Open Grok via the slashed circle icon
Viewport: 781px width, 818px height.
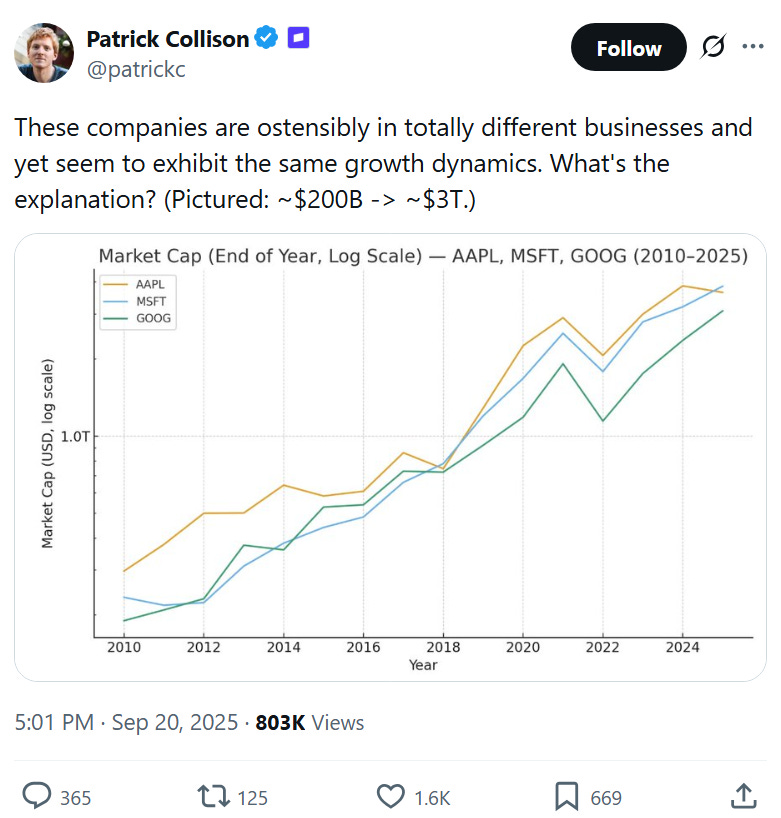714,48
